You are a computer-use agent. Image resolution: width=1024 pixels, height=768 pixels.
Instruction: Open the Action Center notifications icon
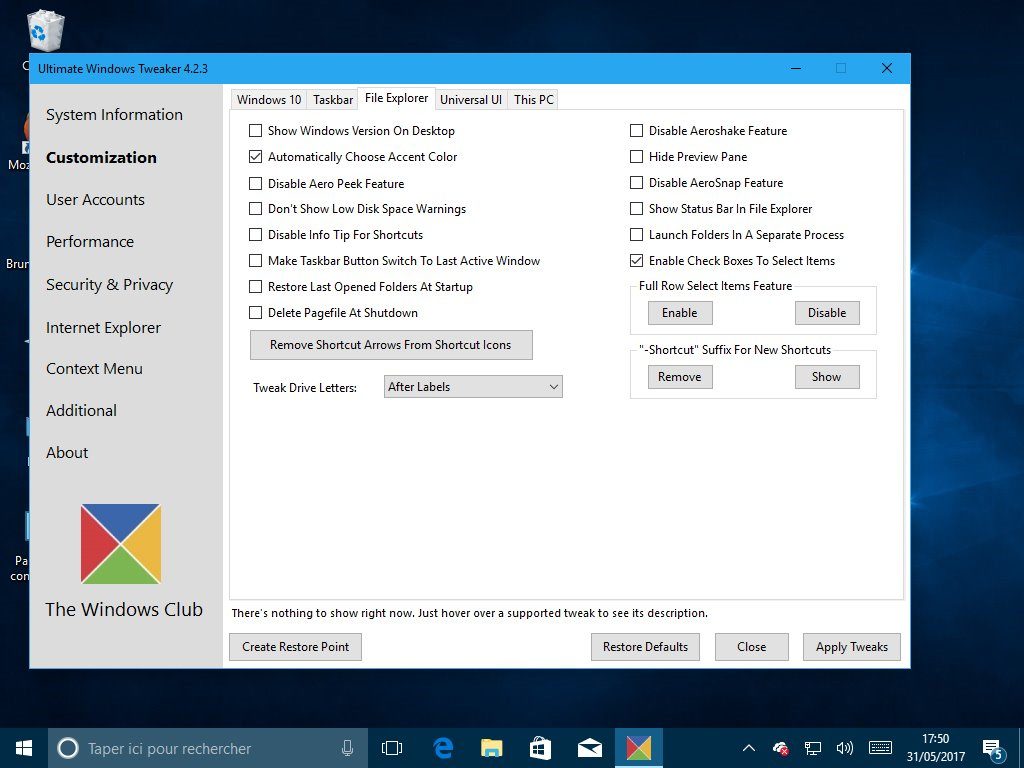point(993,750)
